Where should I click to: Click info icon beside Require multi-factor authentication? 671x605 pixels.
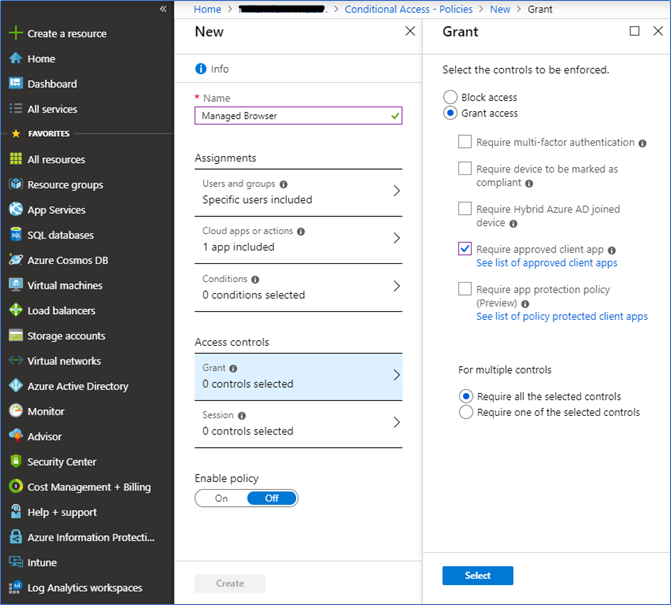click(x=642, y=143)
